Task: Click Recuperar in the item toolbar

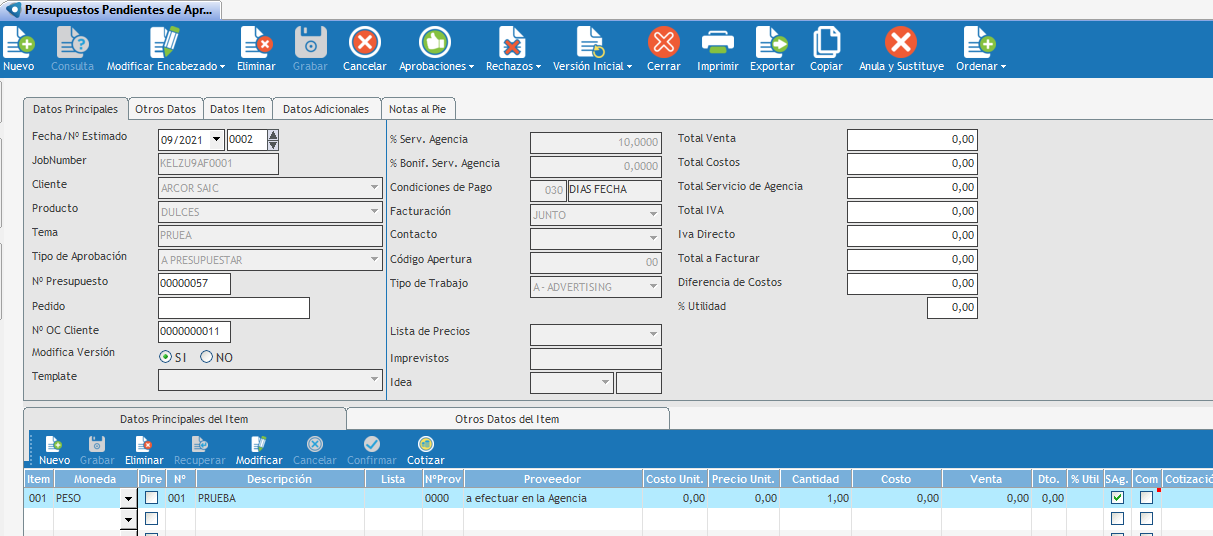Action: point(200,451)
